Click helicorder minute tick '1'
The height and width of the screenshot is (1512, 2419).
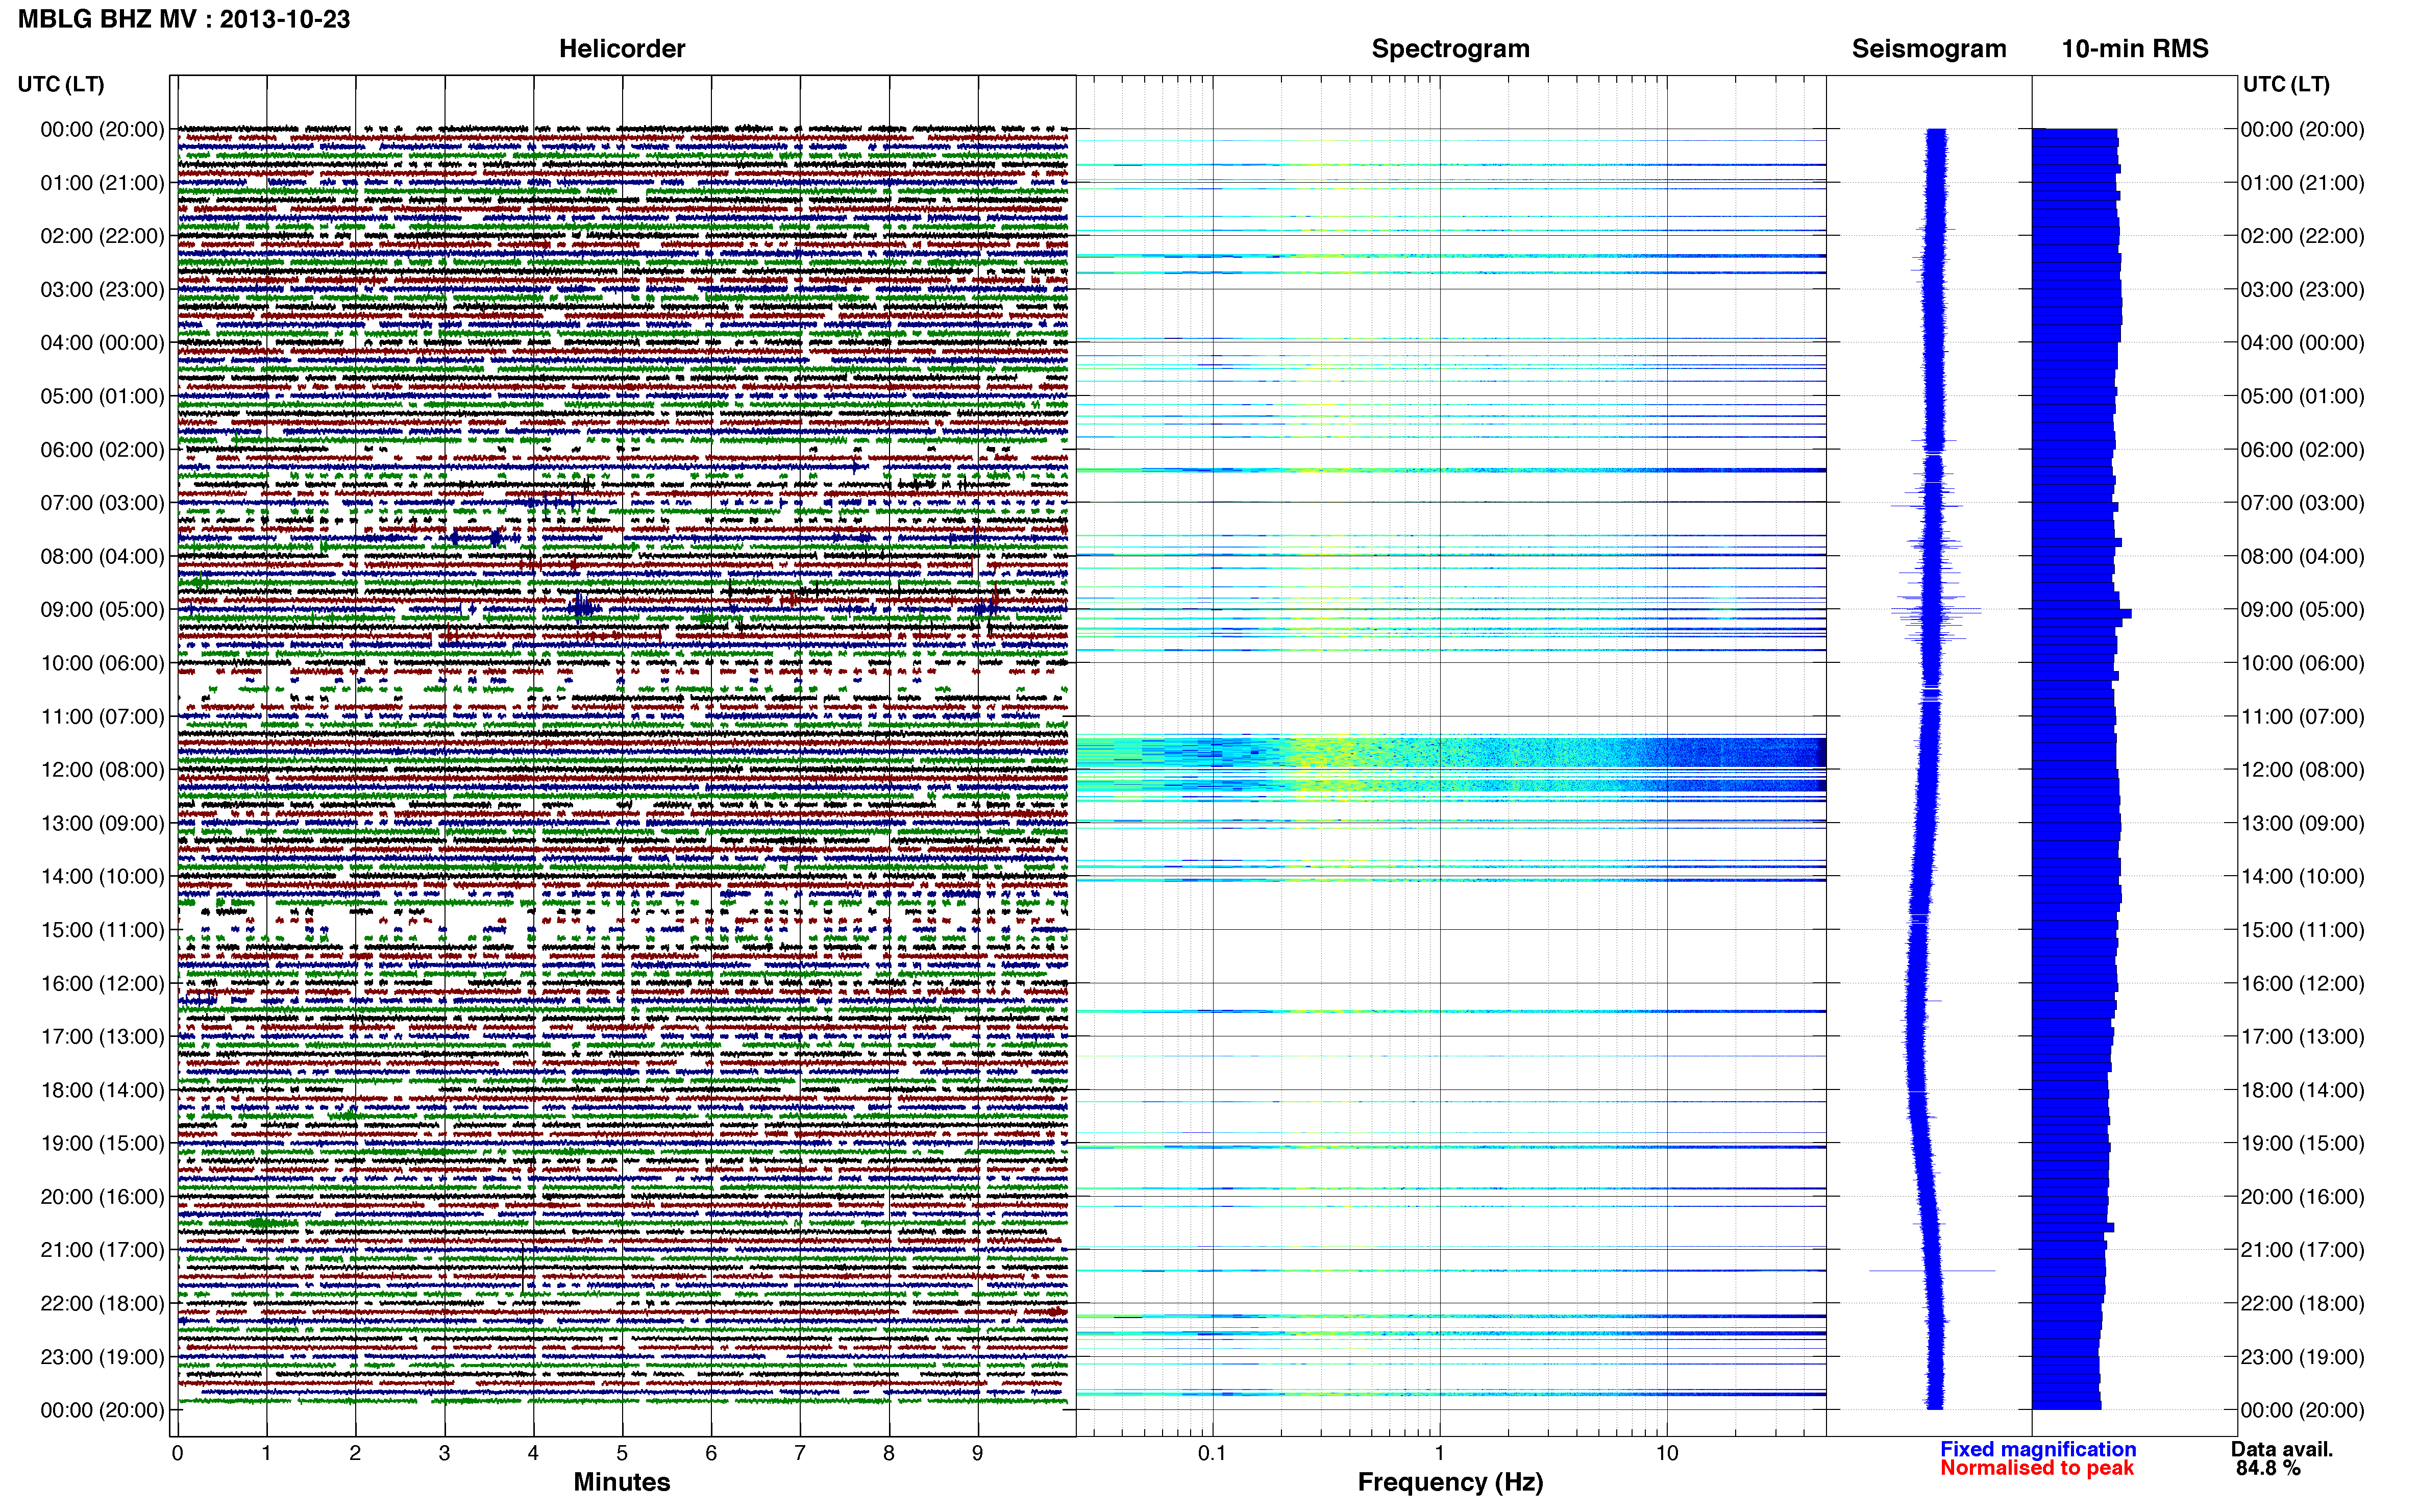tap(266, 1453)
